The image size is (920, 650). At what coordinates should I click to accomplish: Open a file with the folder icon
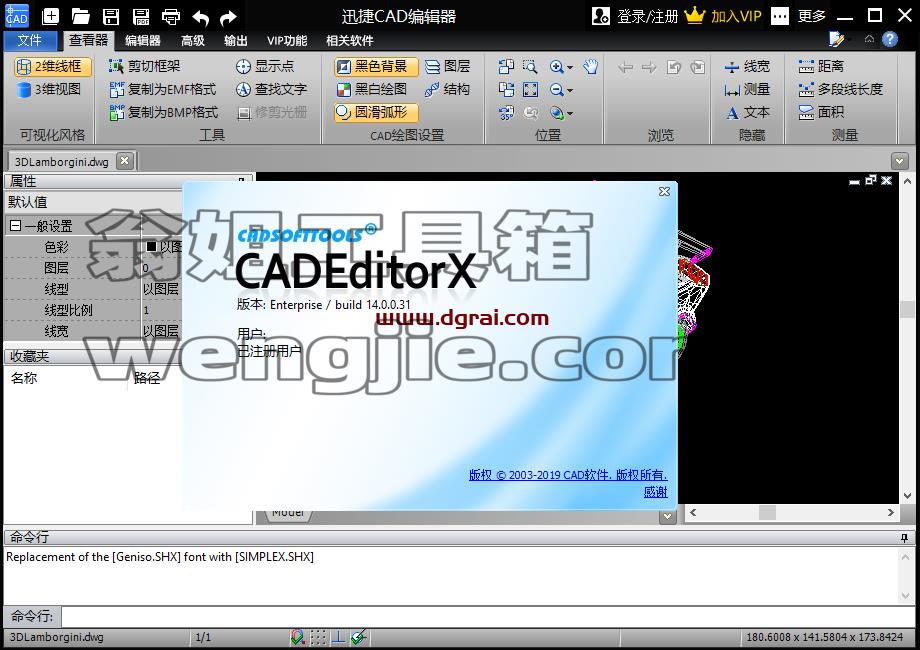(80, 16)
